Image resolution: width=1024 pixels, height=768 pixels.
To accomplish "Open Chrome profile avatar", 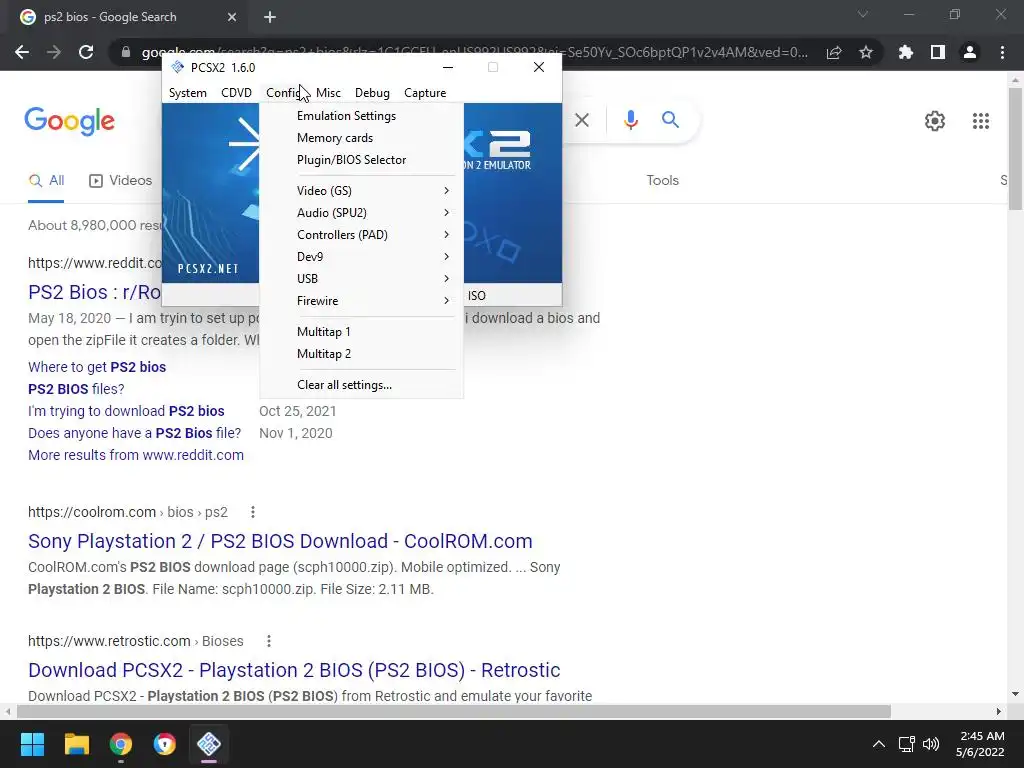I will point(970,52).
